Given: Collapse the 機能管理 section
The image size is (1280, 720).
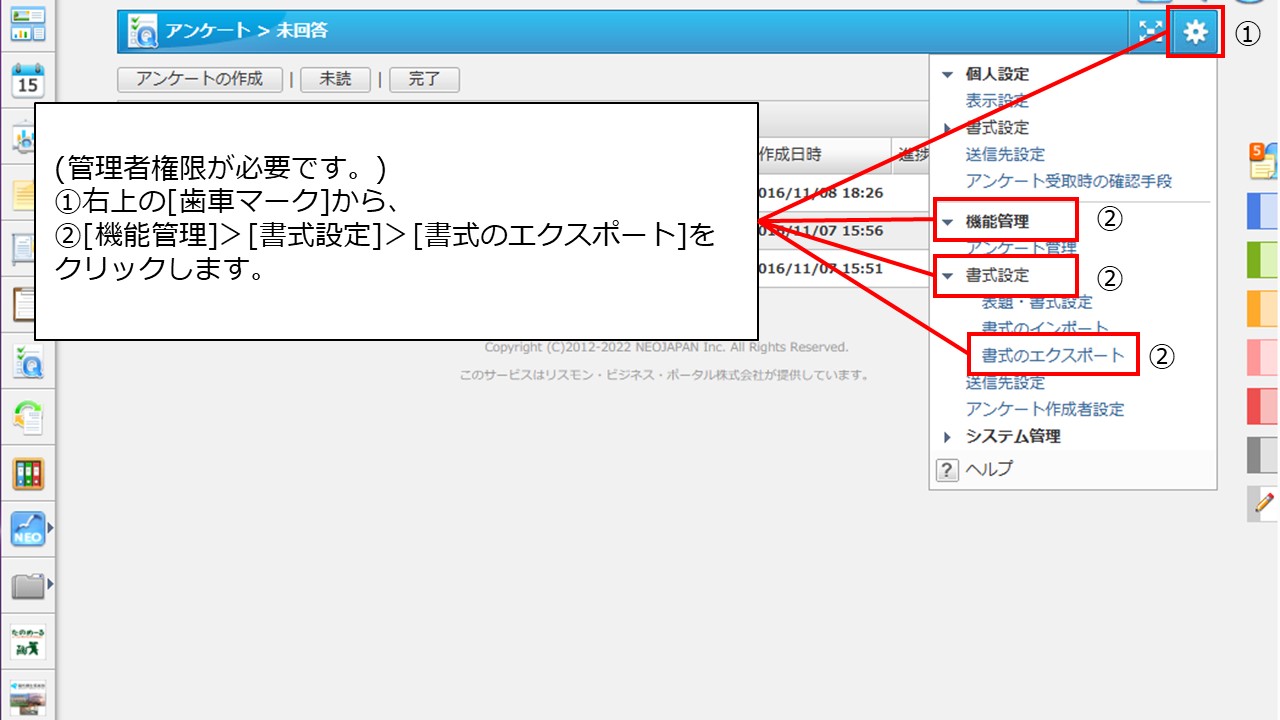Looking at the screenshot, I should [948, 222].
